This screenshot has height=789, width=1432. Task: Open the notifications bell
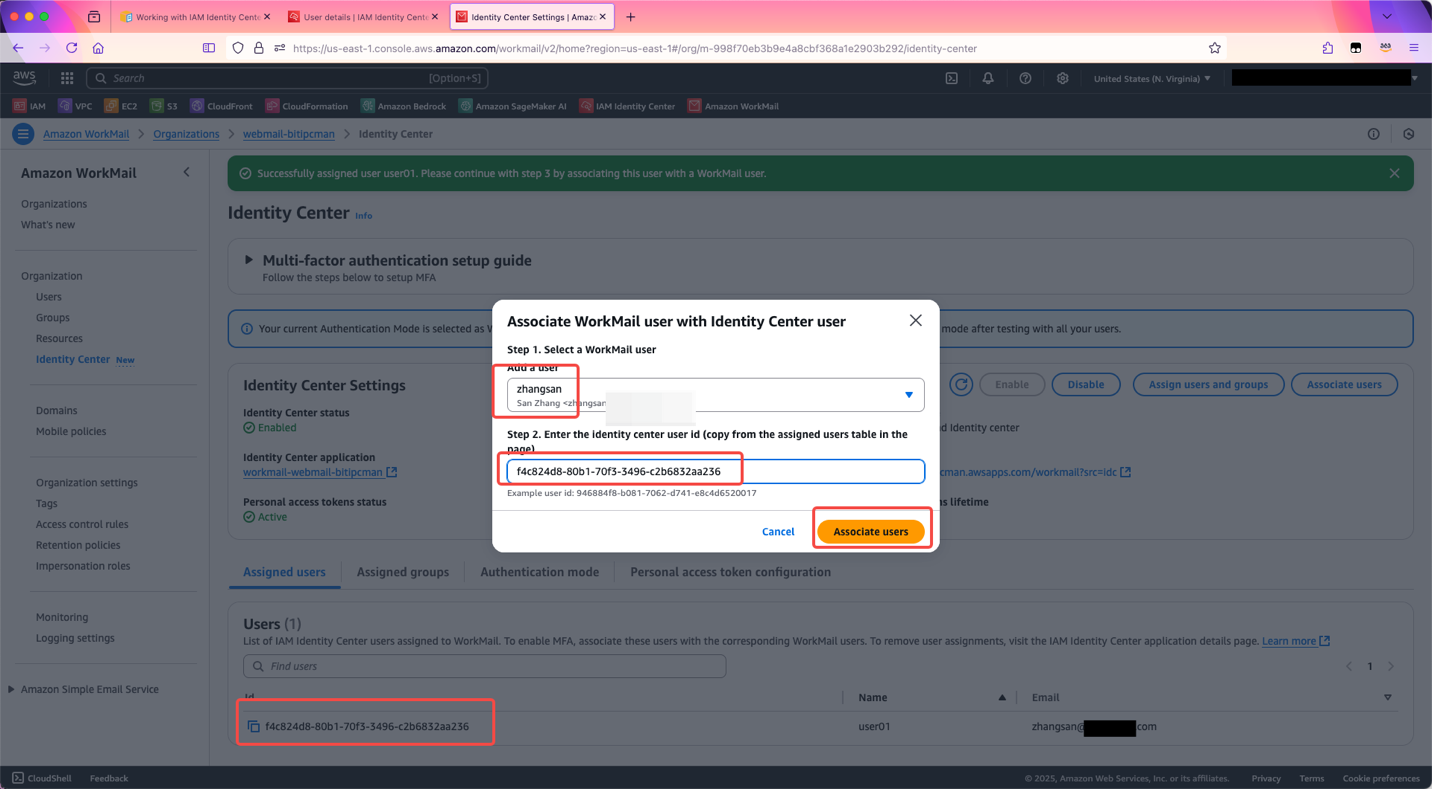click(x=988, y=78)
